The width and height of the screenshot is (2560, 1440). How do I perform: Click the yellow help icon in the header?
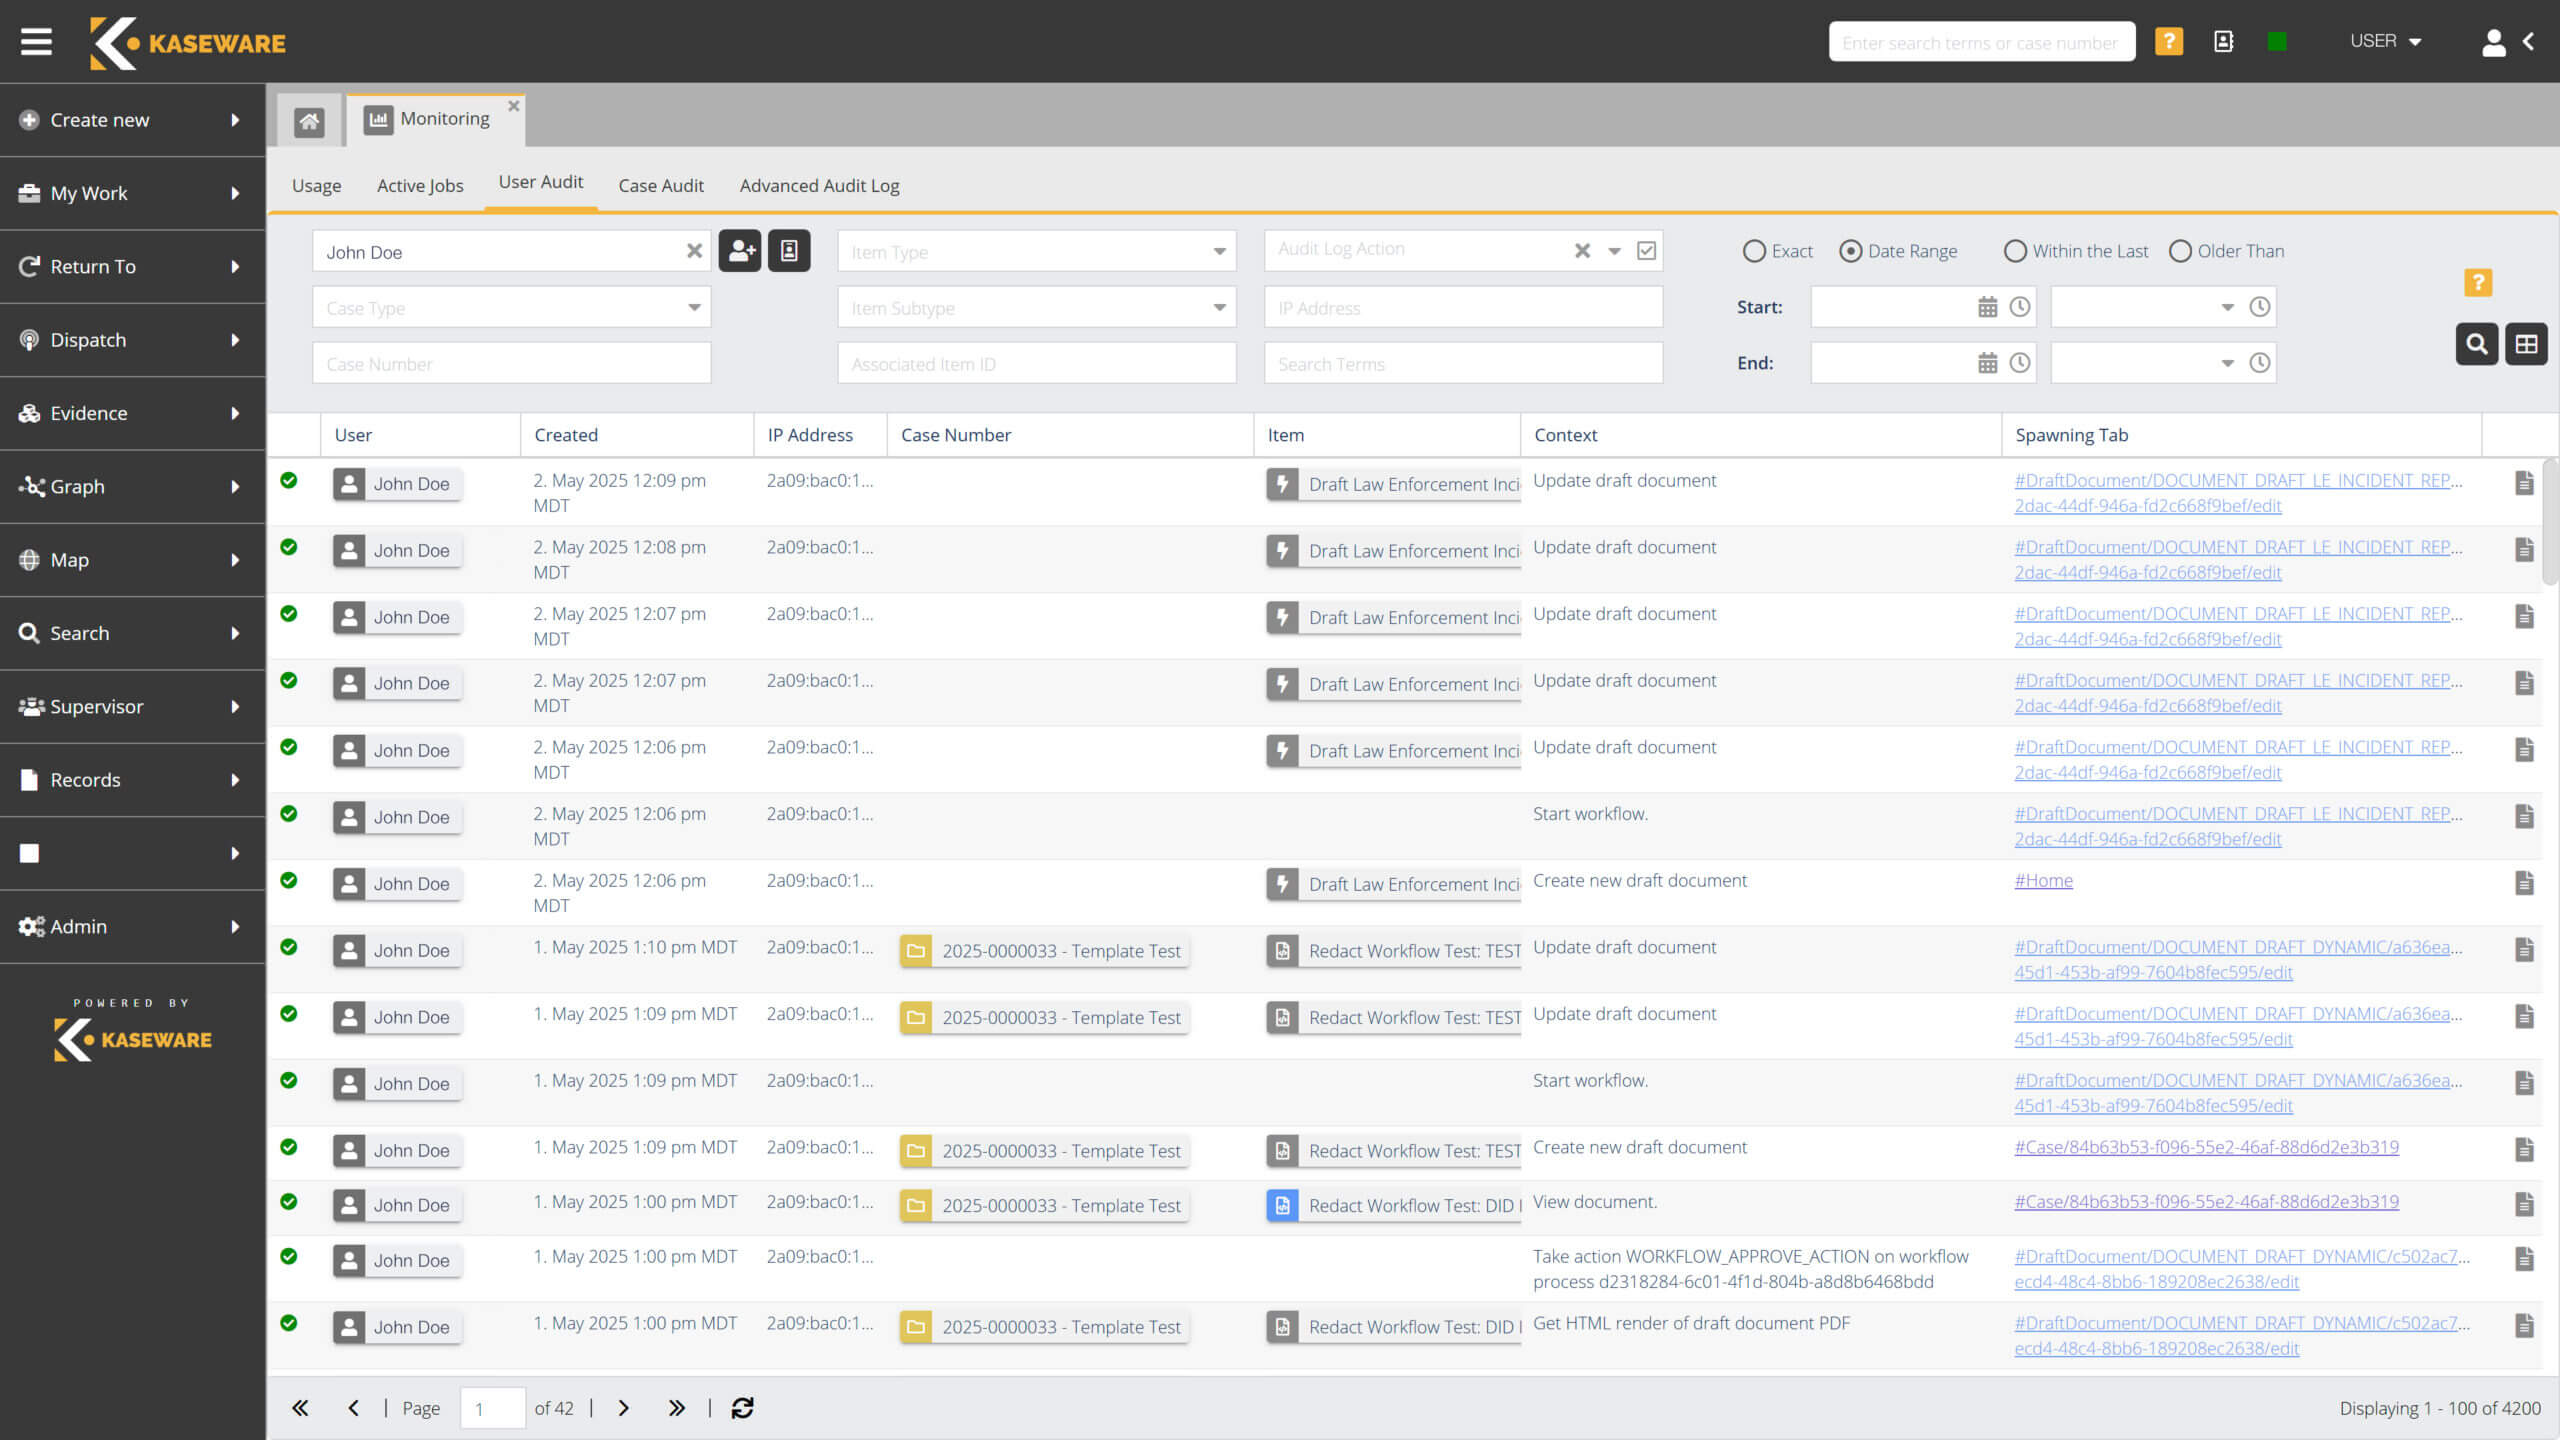point(2168,41)
